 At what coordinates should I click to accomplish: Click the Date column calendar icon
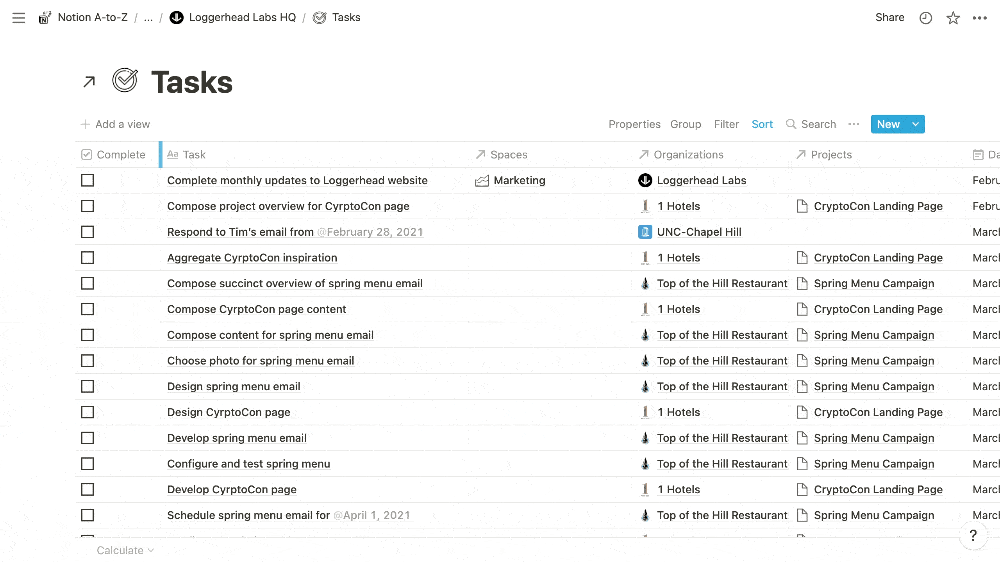click(x=978, y=154)
